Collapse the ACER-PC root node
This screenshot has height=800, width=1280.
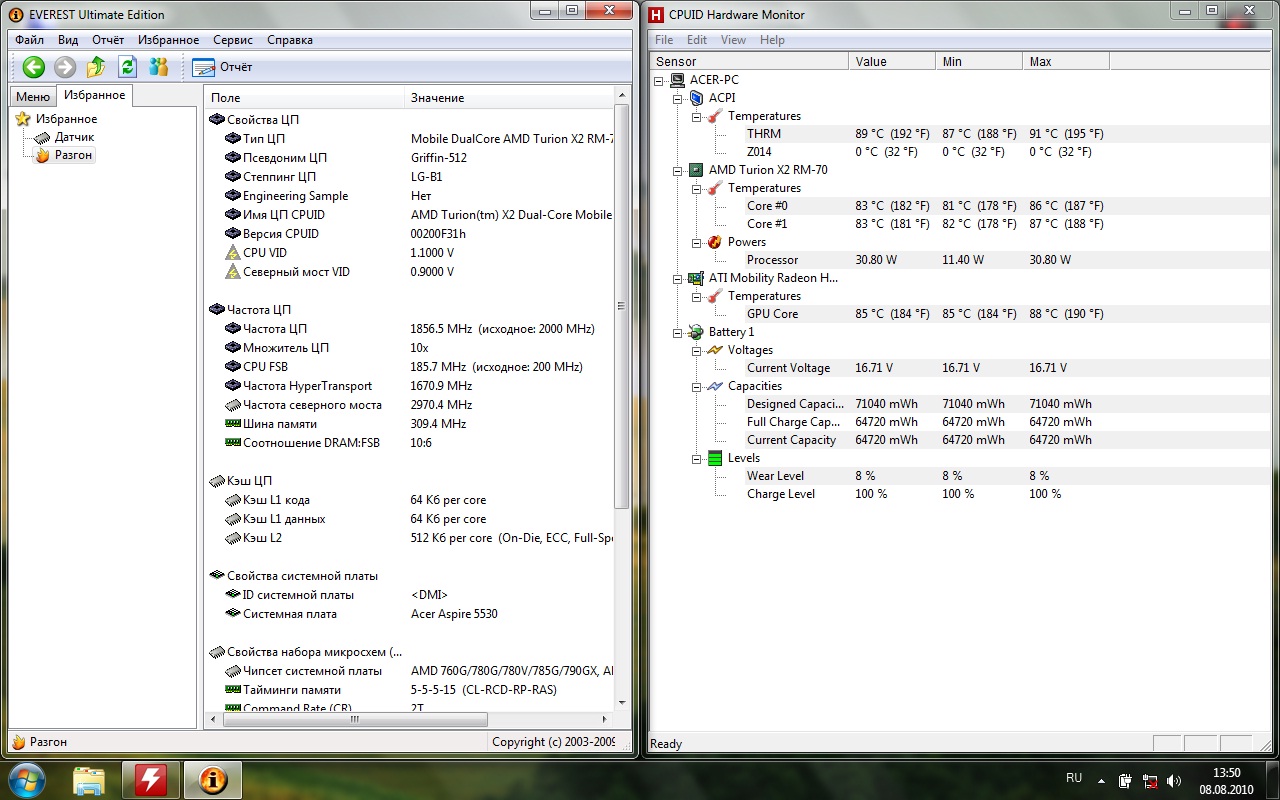659,80
